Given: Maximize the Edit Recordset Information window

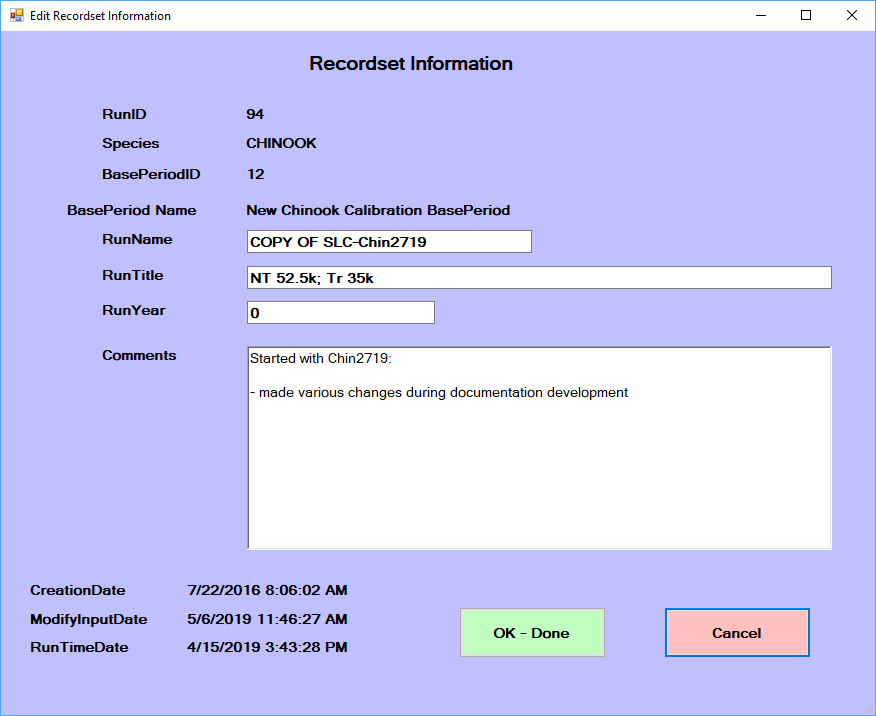Looking at the screenshot, I should click(x=806, y=15).
